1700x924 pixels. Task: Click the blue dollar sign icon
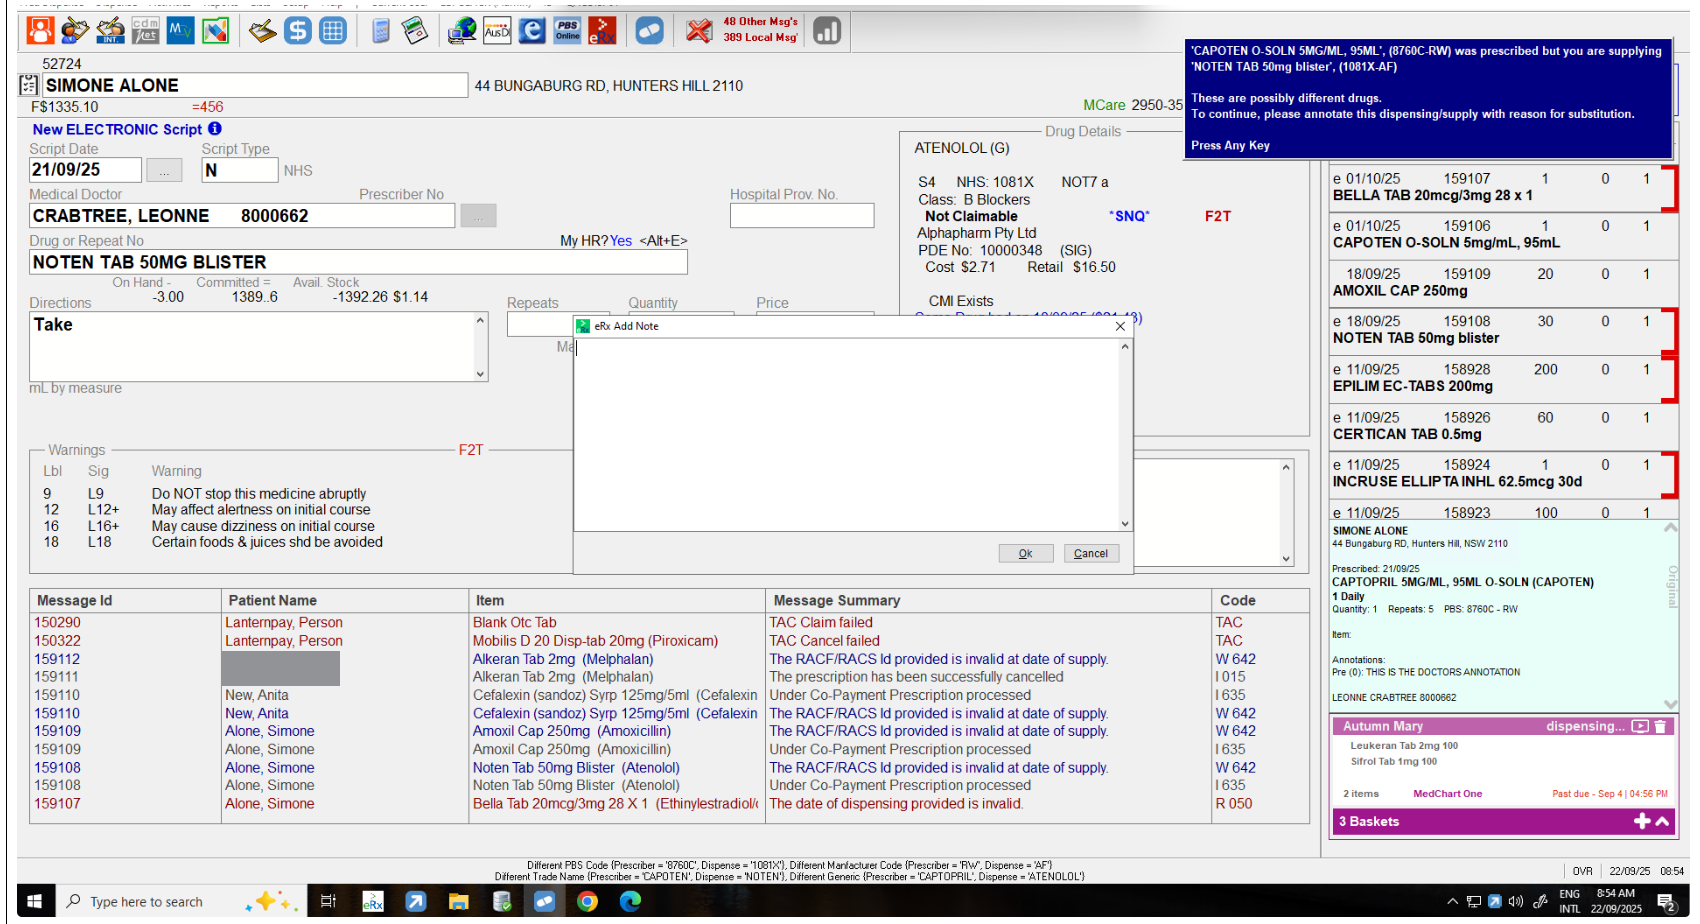[297, 31]
